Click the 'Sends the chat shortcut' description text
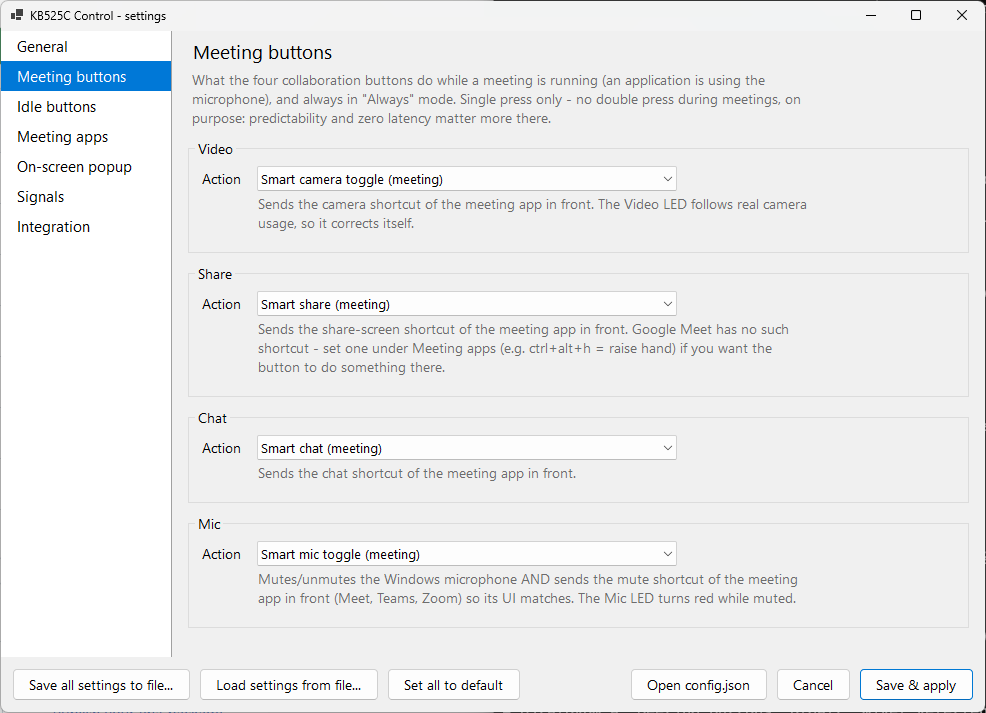Image resolution: width=986 pixels, height=713 pixels. pyautogui.click(x=417, y=473)
